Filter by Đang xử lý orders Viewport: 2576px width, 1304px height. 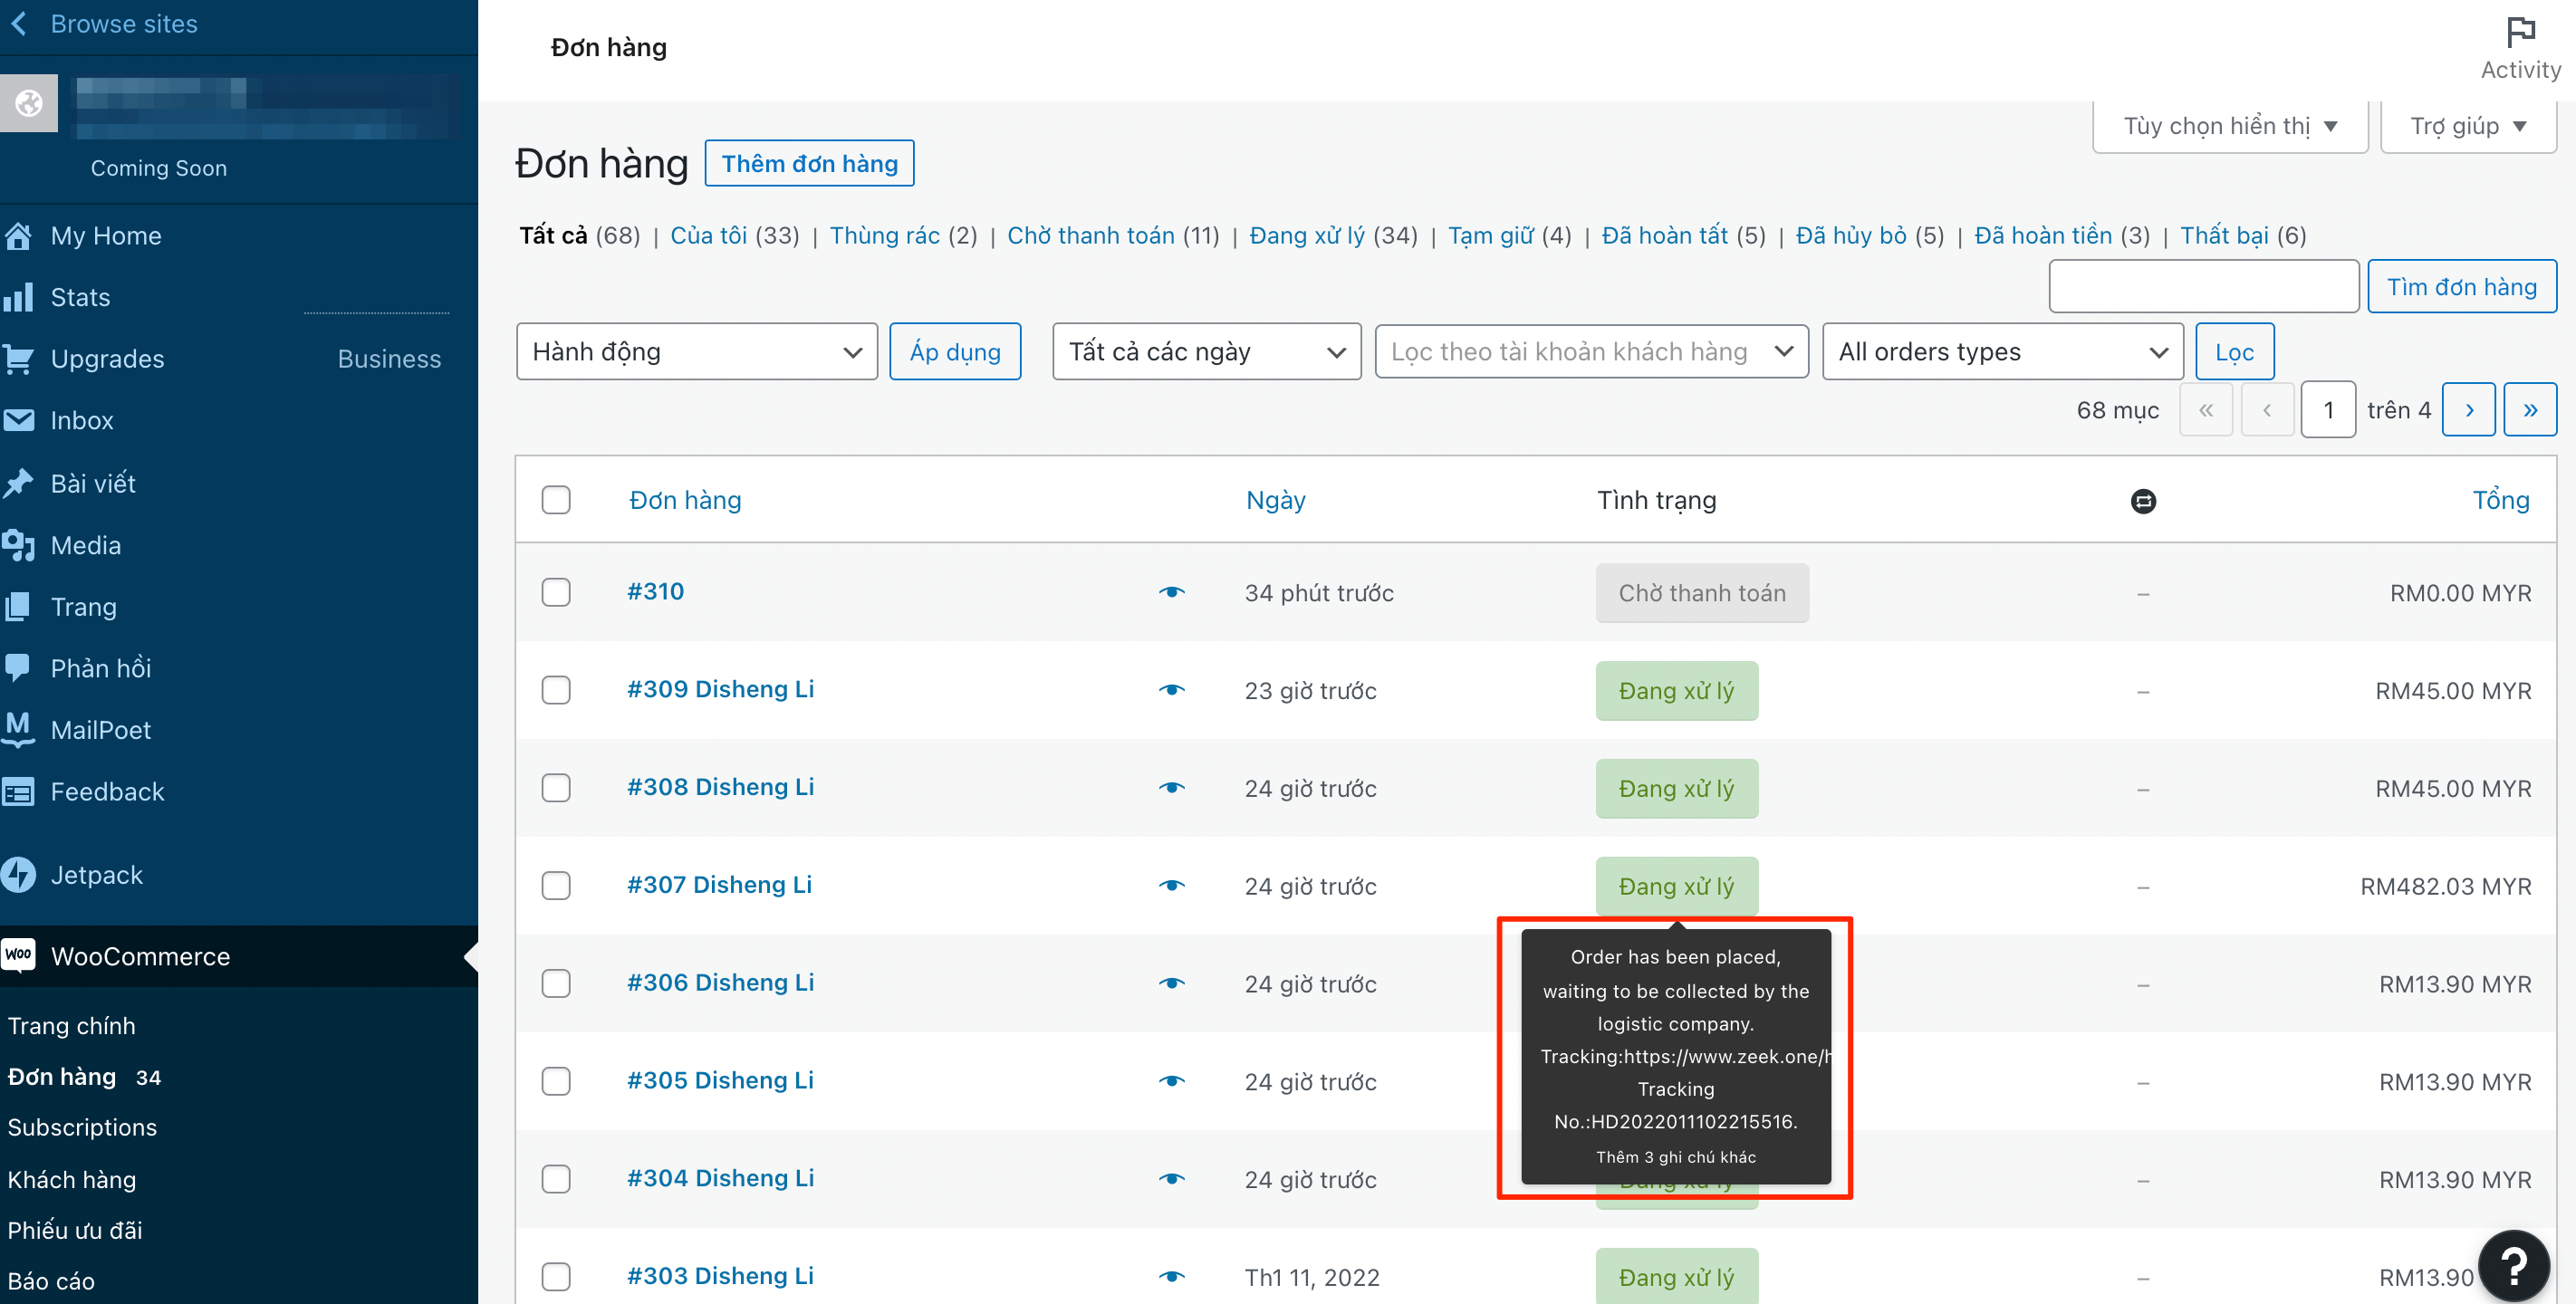(1307, 236)
